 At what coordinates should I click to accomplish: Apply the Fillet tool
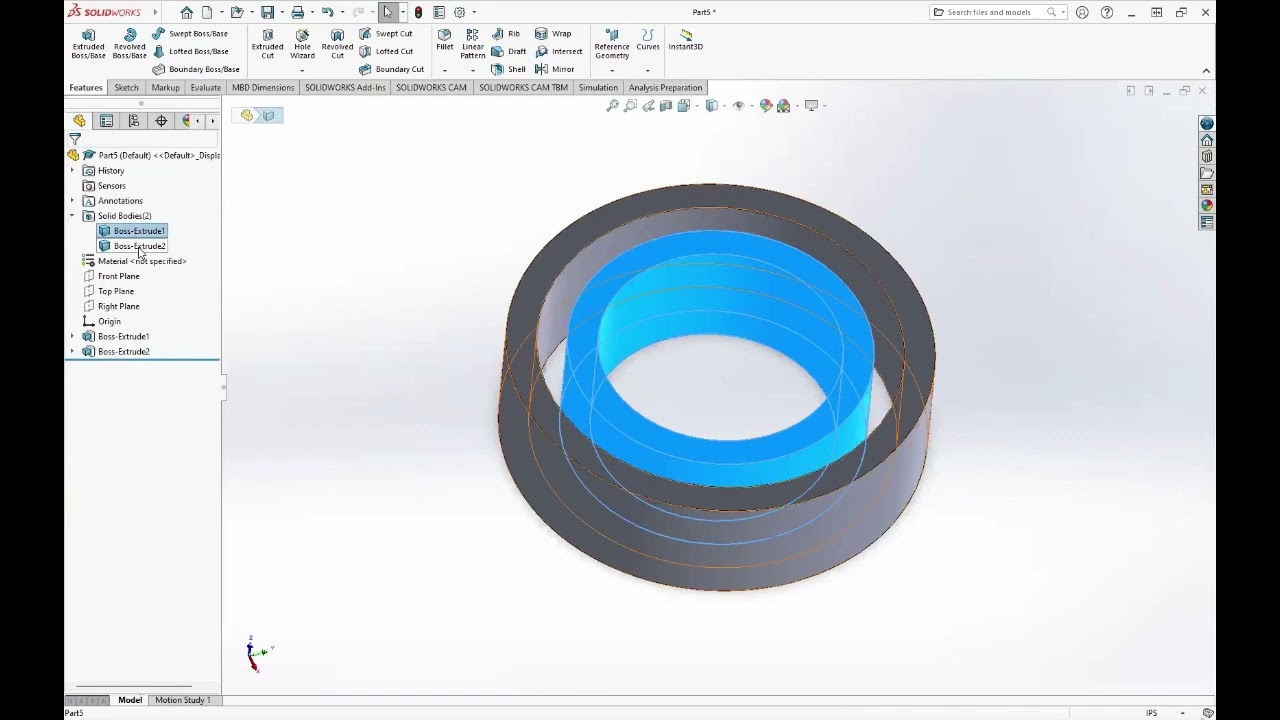444,39
